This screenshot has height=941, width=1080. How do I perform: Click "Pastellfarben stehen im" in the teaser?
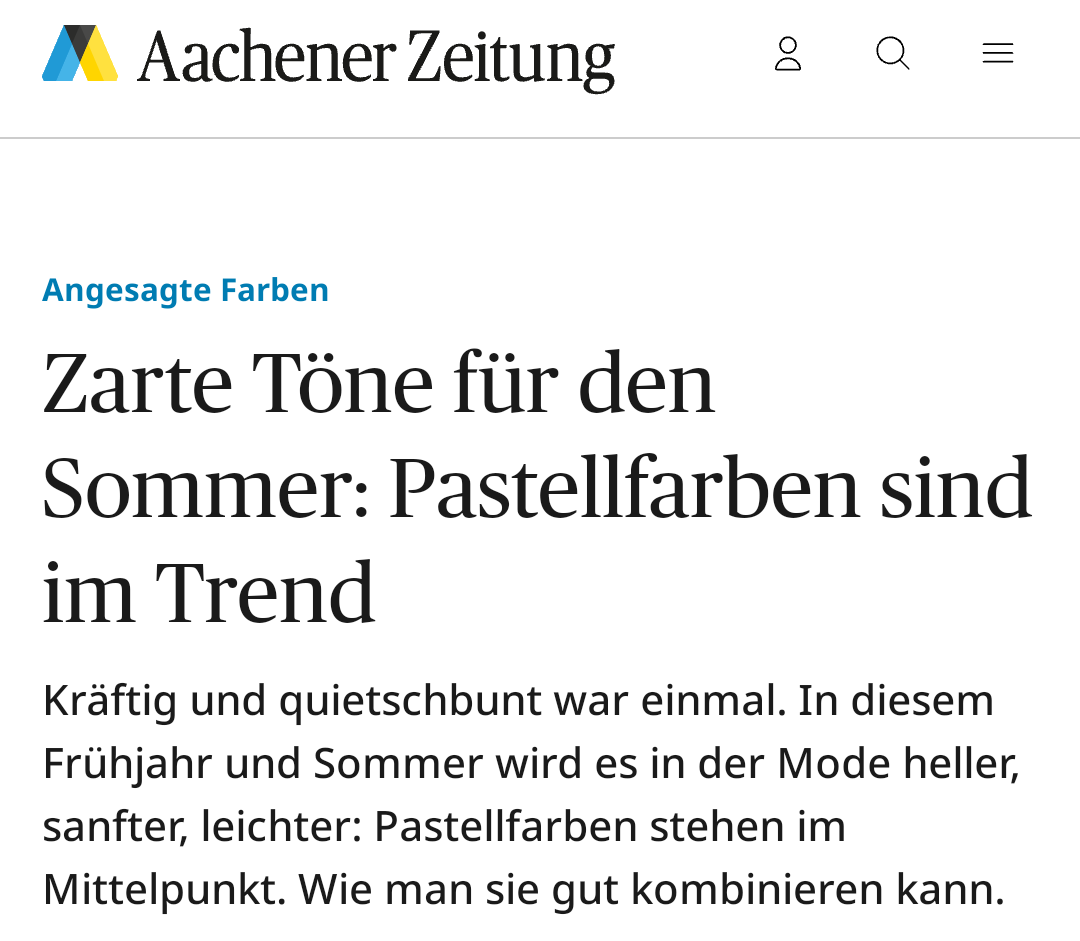point(610,827)
